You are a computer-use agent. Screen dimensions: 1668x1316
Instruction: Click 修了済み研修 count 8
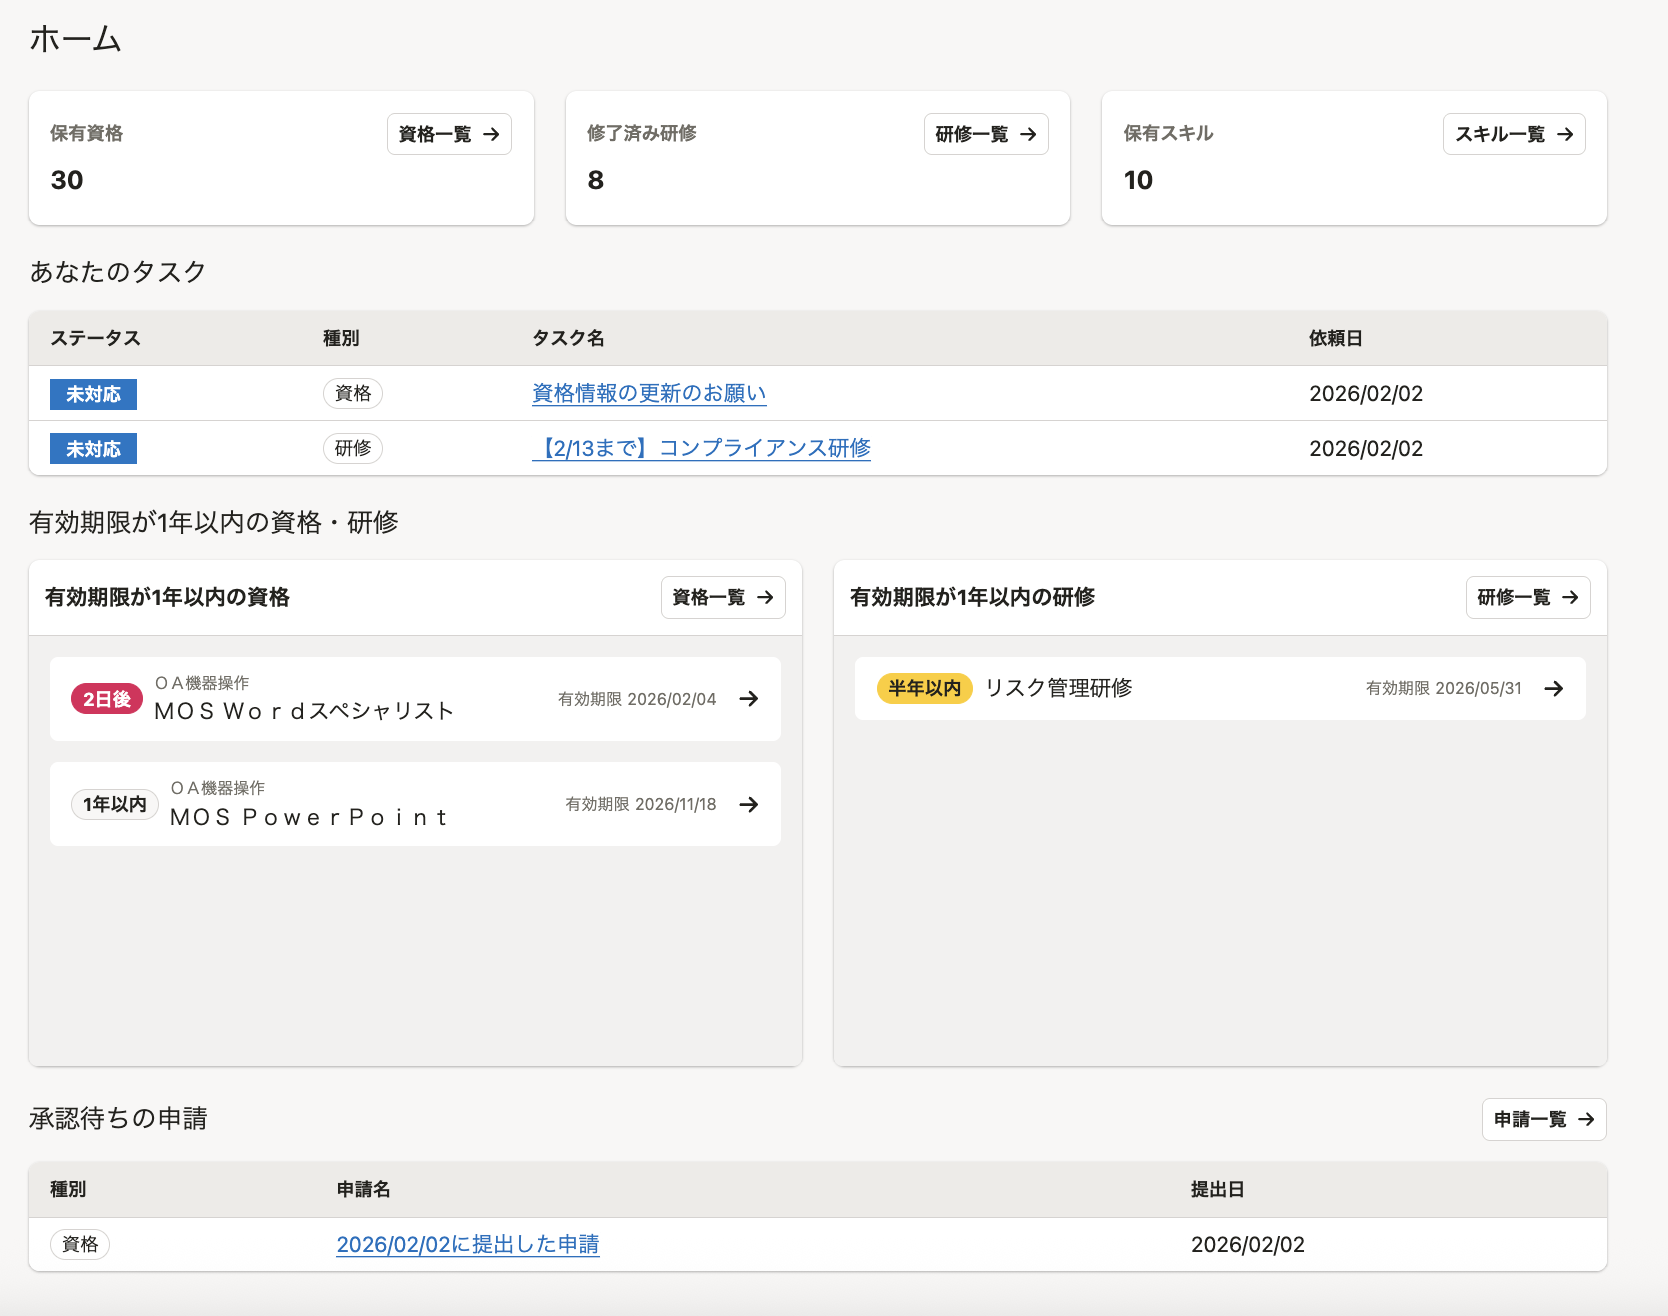click(x=596, y=180)
